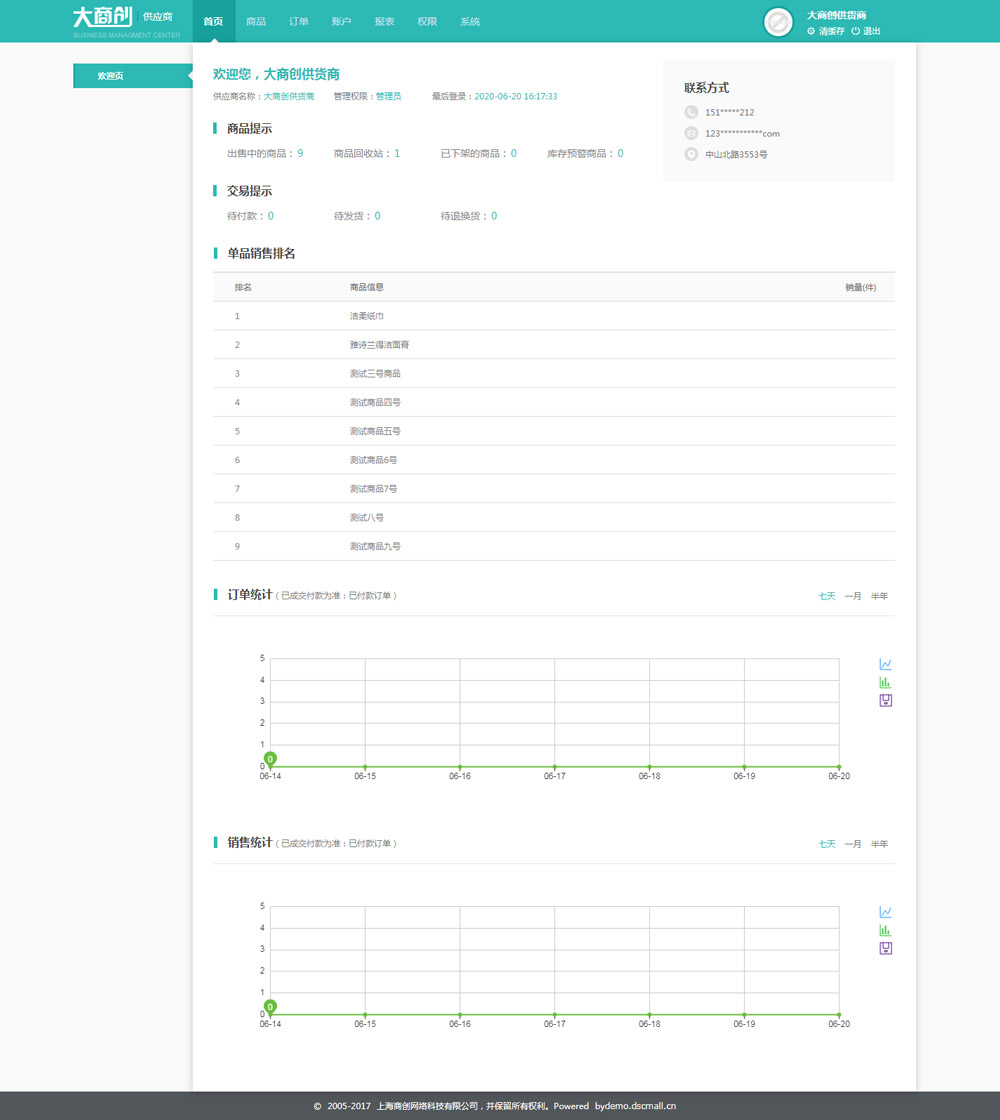The height and width of the screenshot is (1120, 1000).
Task: Click 测试商品九号 row
Action: click(554, 546)
